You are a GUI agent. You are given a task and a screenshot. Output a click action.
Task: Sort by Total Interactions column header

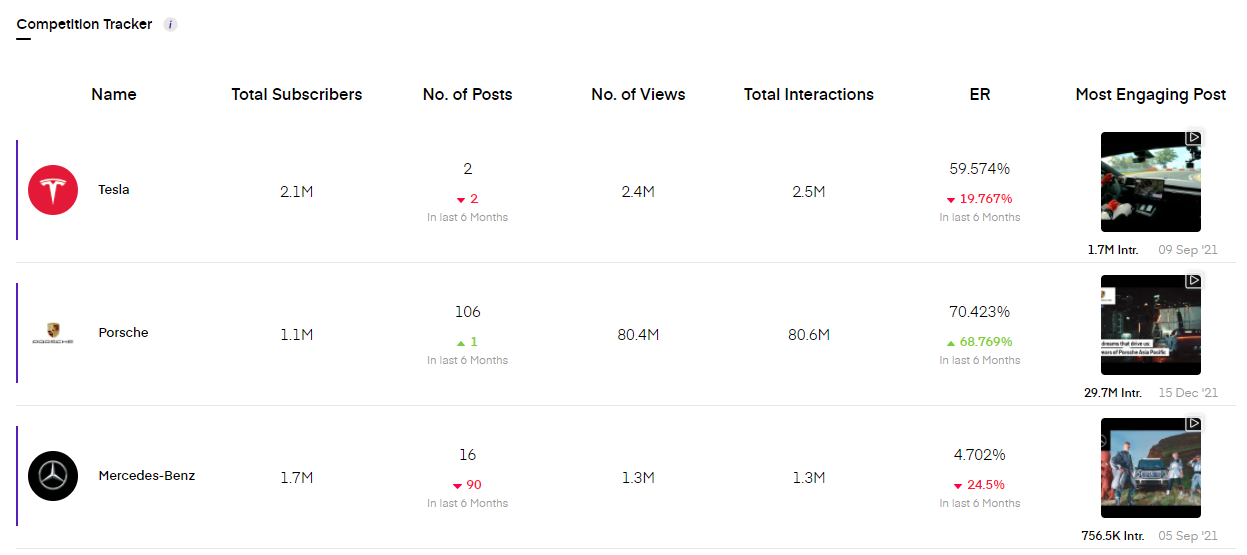click(808, 95)
